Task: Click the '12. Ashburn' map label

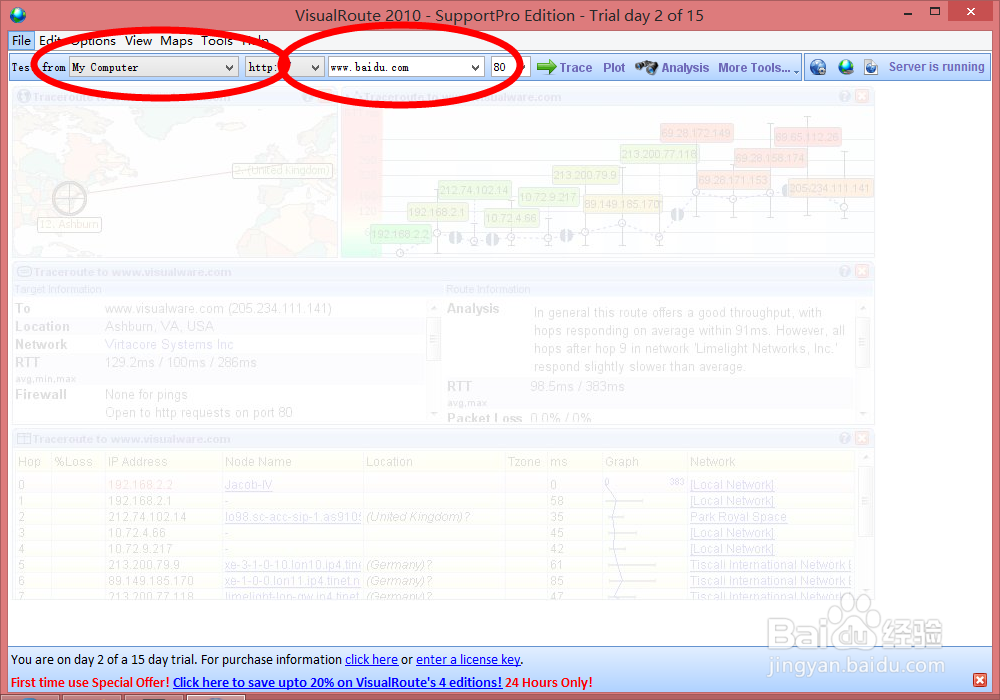Action: (x=70, y=224)
